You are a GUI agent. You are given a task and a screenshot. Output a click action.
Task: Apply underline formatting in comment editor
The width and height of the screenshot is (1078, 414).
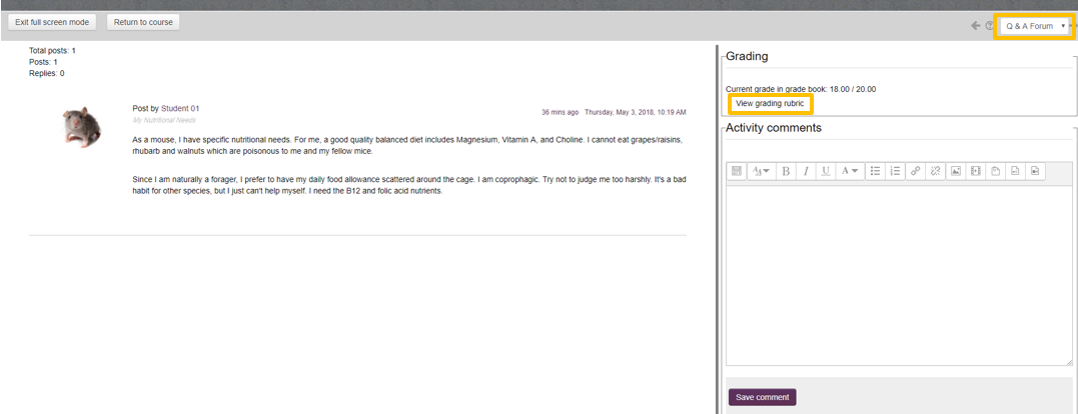coord(826,171)
